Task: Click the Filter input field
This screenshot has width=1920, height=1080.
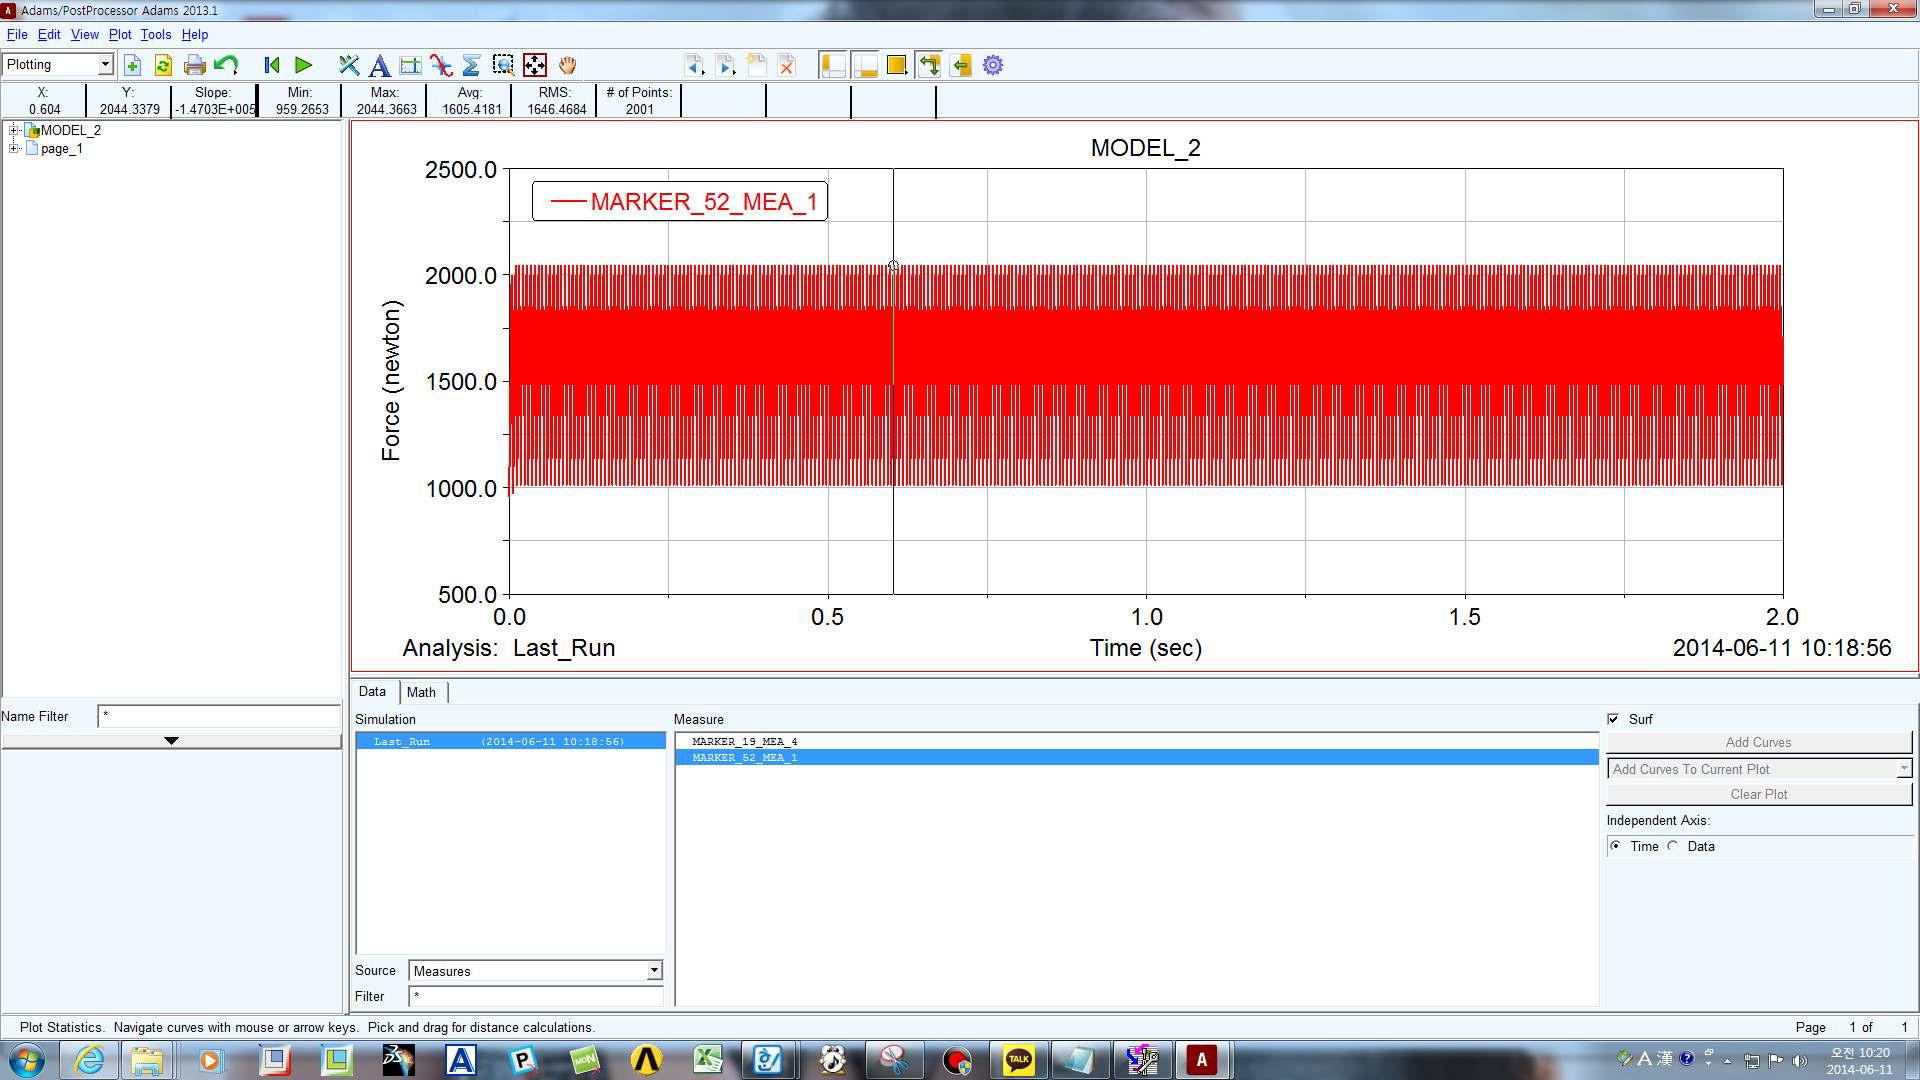Action: [535, 997]
